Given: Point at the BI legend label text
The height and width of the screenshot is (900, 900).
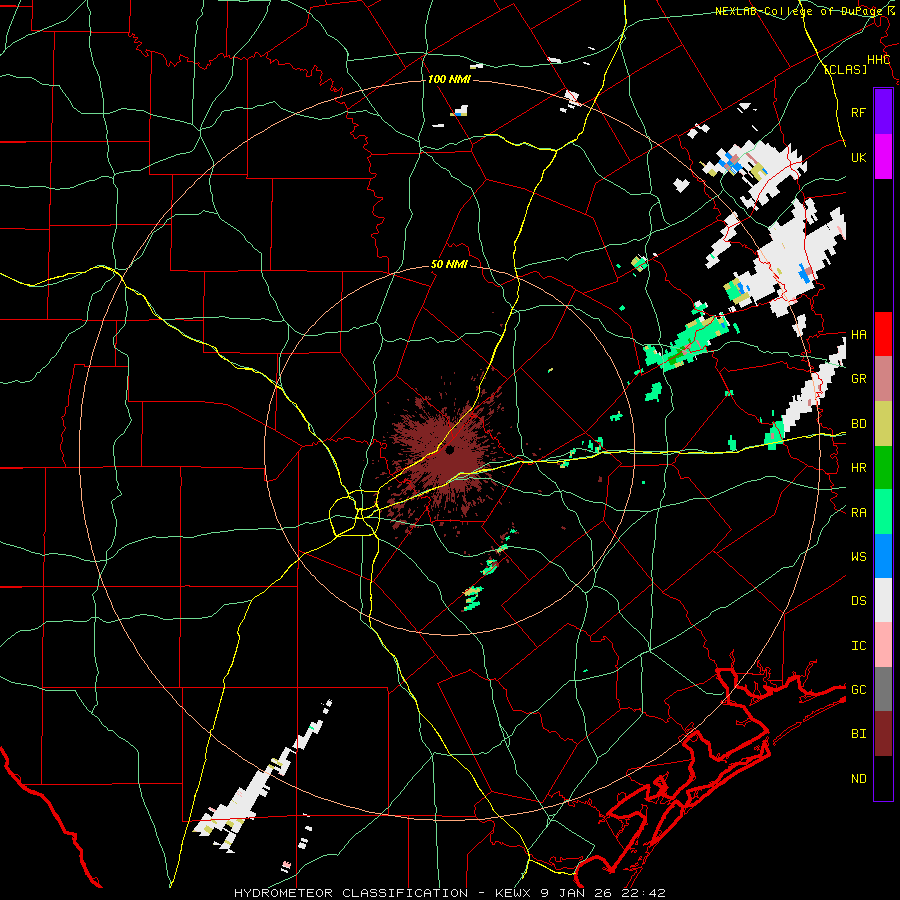Looking at the screenshot, I should pos(858,734).
